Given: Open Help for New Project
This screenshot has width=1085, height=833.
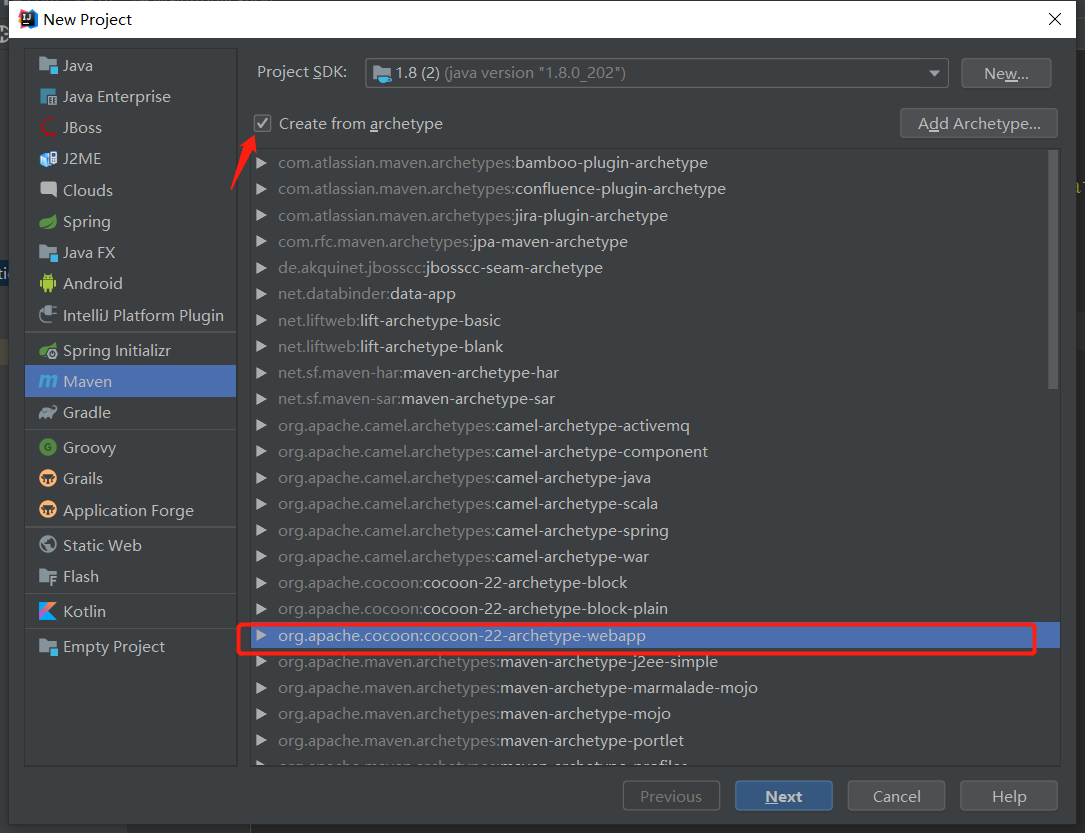Looking at the screenshot, I should tap(1008, 796).
